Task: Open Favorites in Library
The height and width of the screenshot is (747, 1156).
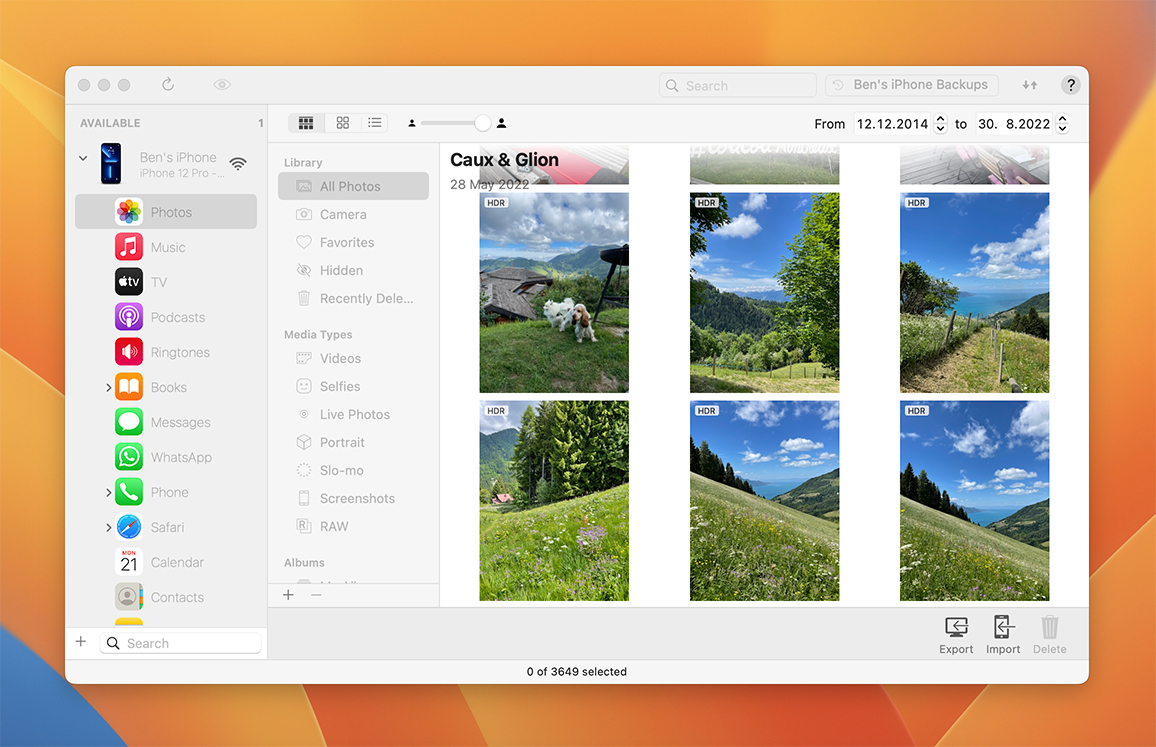Action: [x=353, y=242]
